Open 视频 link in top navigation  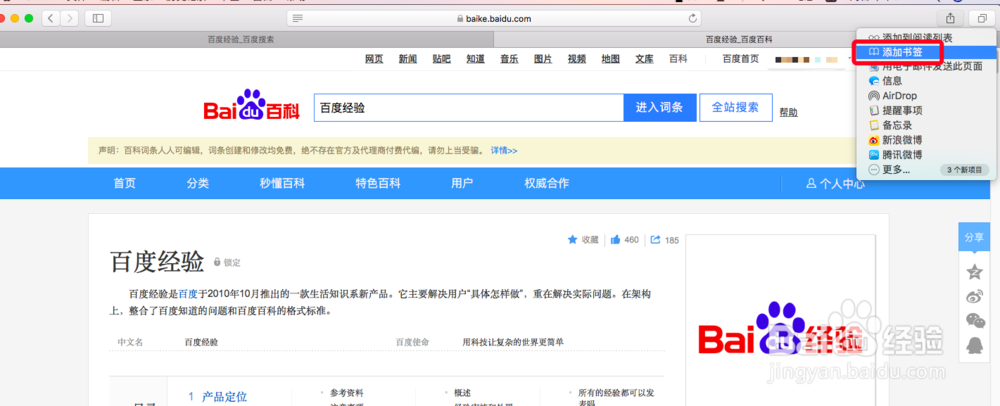pos(577,59)
